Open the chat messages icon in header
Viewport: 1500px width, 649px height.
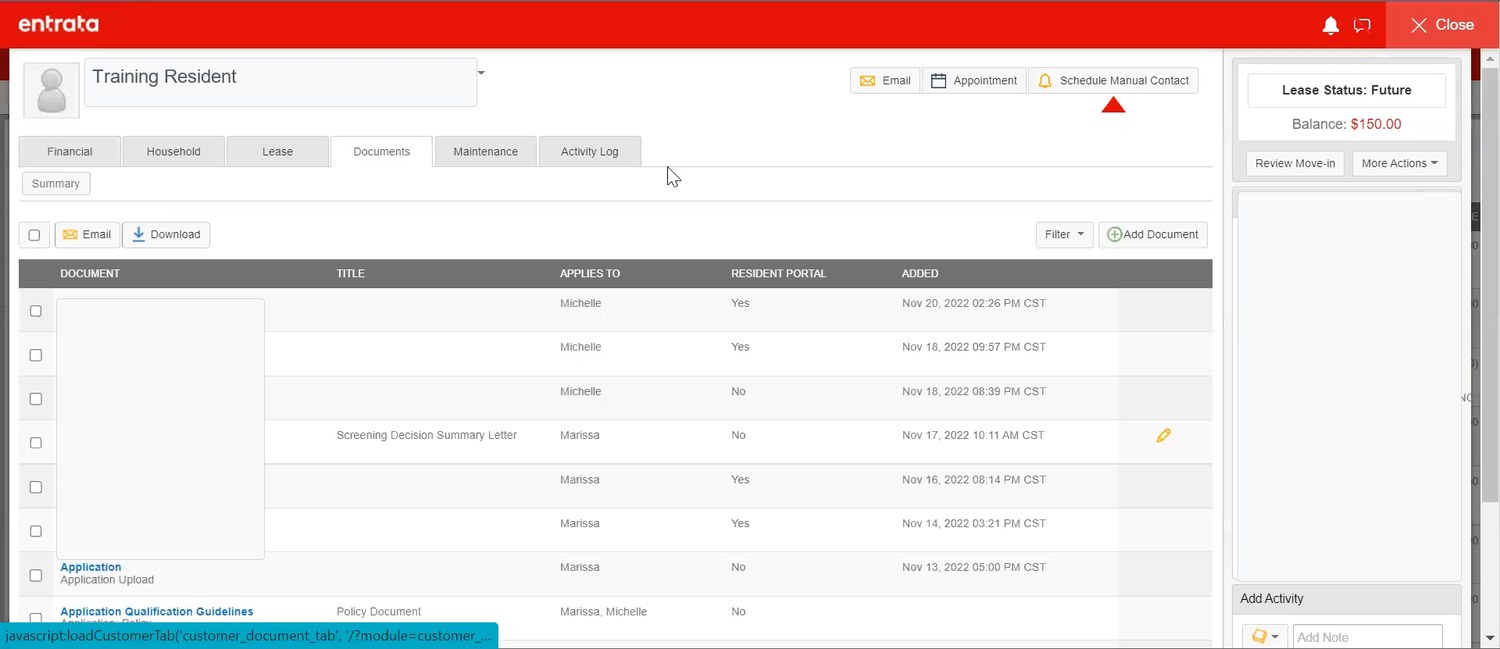tap(1362, 25)
